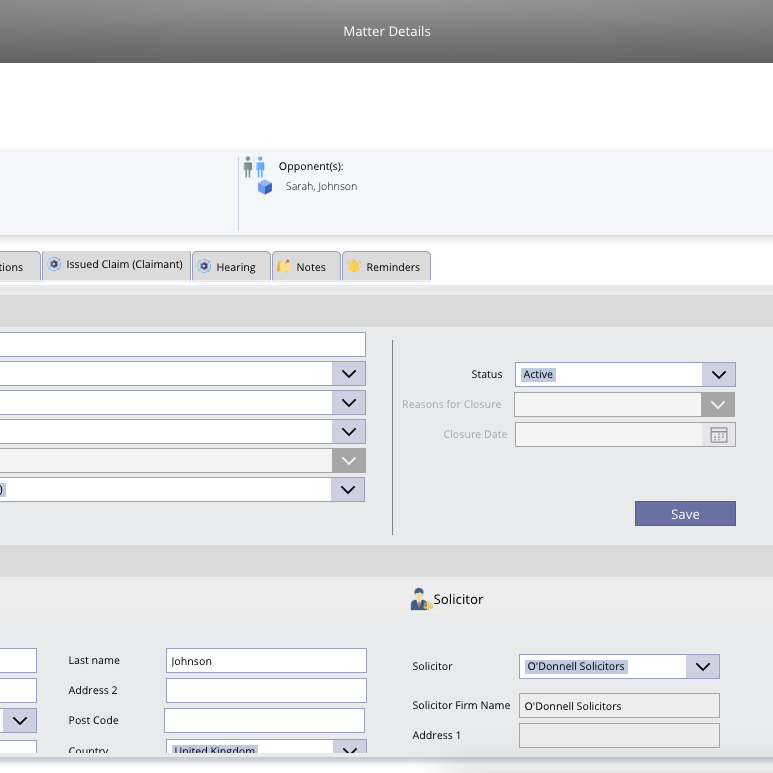
Task: Click the Active status value
Action: coord(538,375)
